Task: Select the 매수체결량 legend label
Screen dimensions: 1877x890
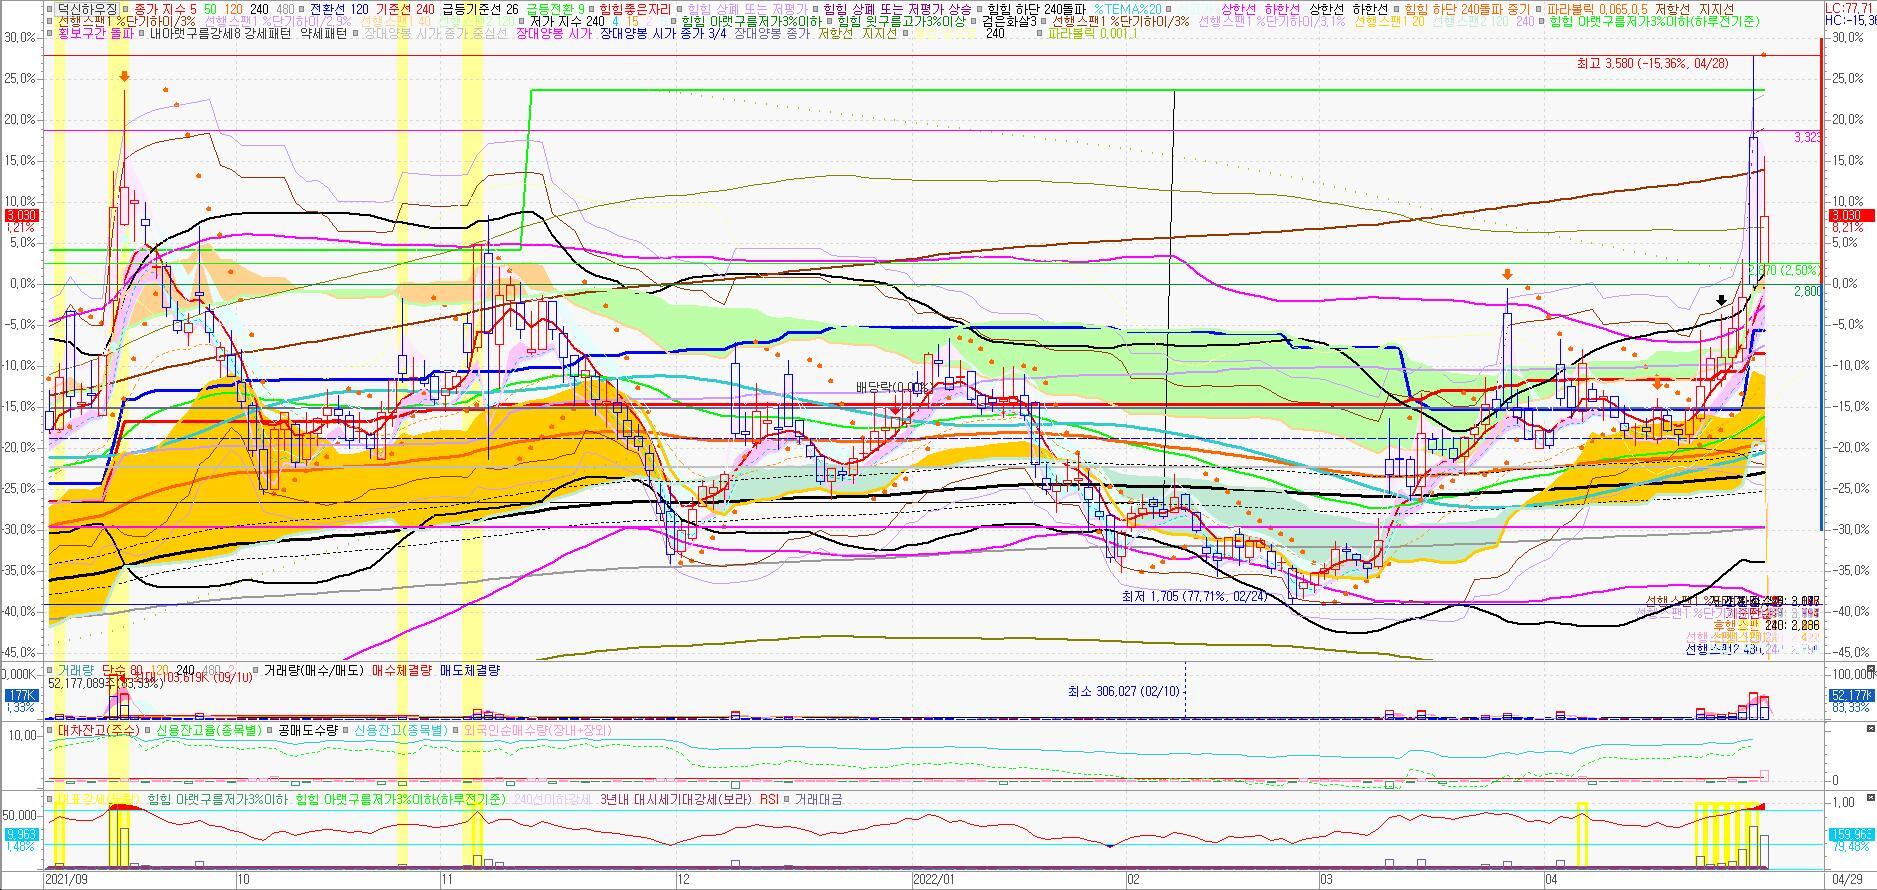Action: pos(403,671)
